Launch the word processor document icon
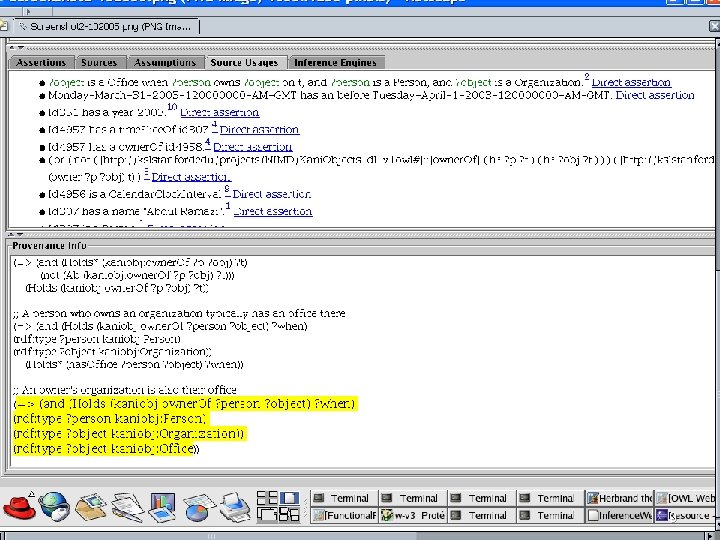The height and width of the screenshot is (540, 720). (127, 507)
